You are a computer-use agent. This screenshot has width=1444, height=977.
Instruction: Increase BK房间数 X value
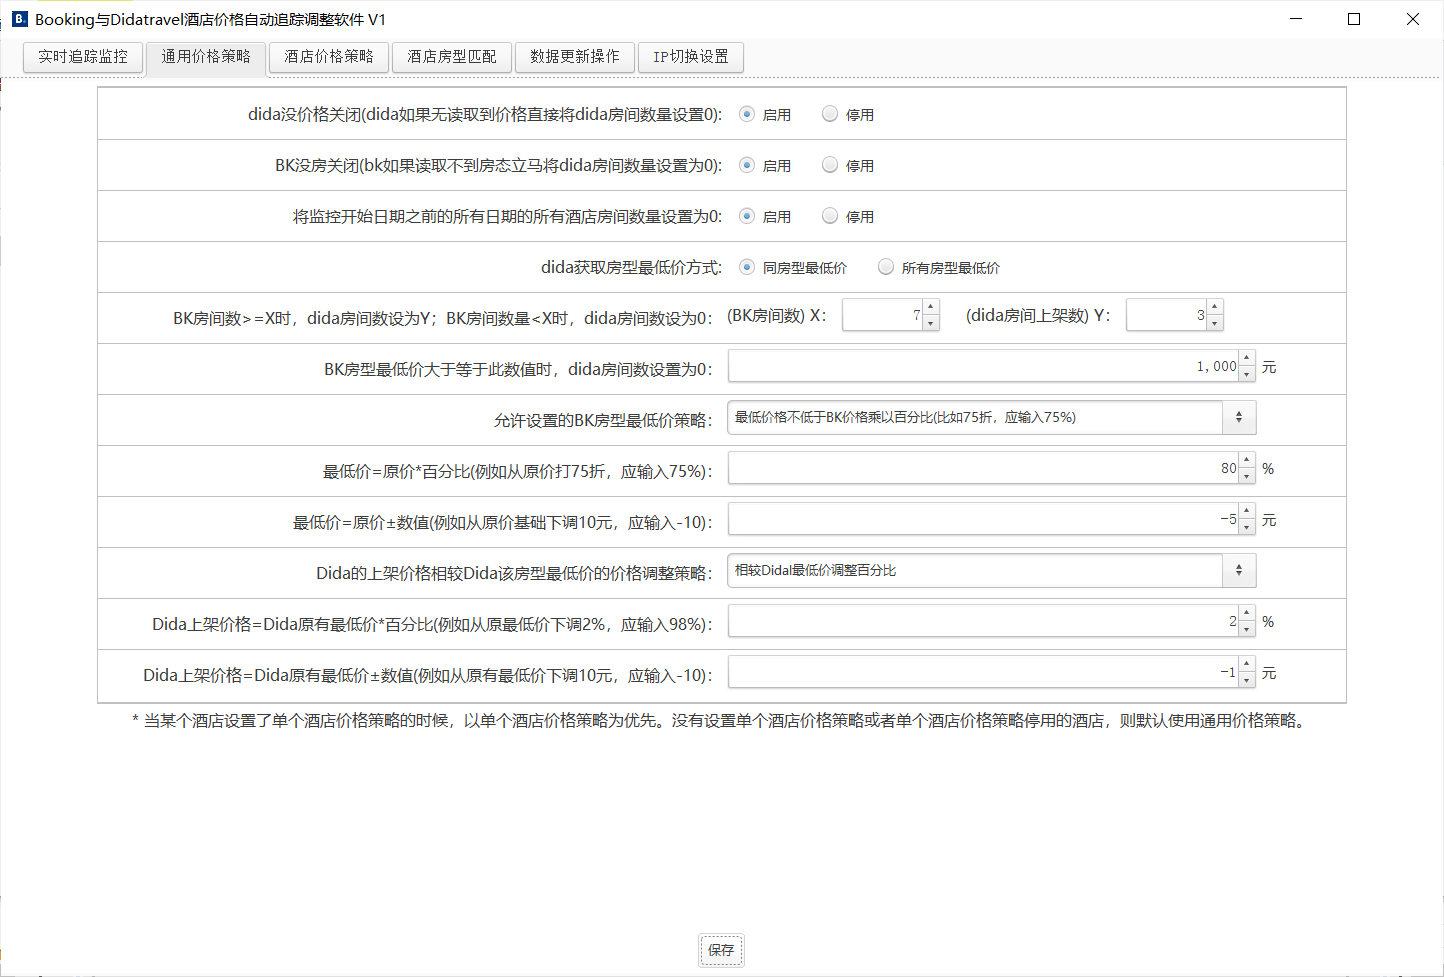click(931, 307)
